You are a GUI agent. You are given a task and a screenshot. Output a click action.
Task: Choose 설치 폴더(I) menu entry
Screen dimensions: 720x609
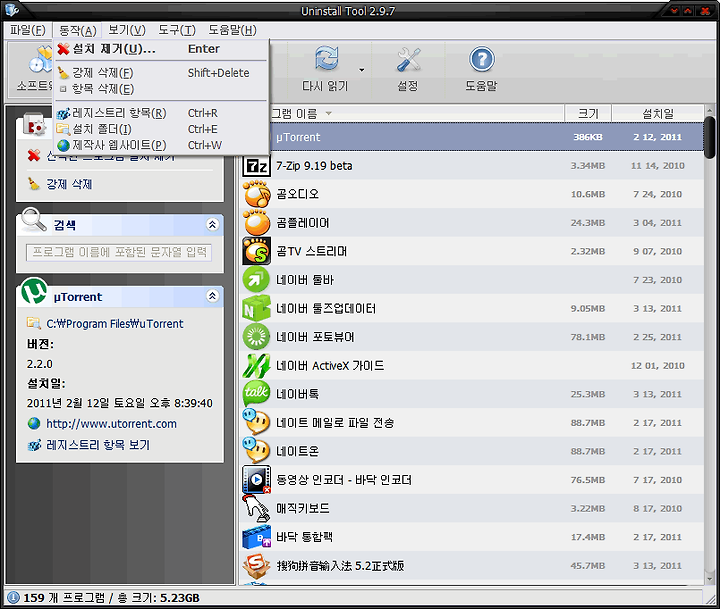pyautogui.click(x=161, y=129)
